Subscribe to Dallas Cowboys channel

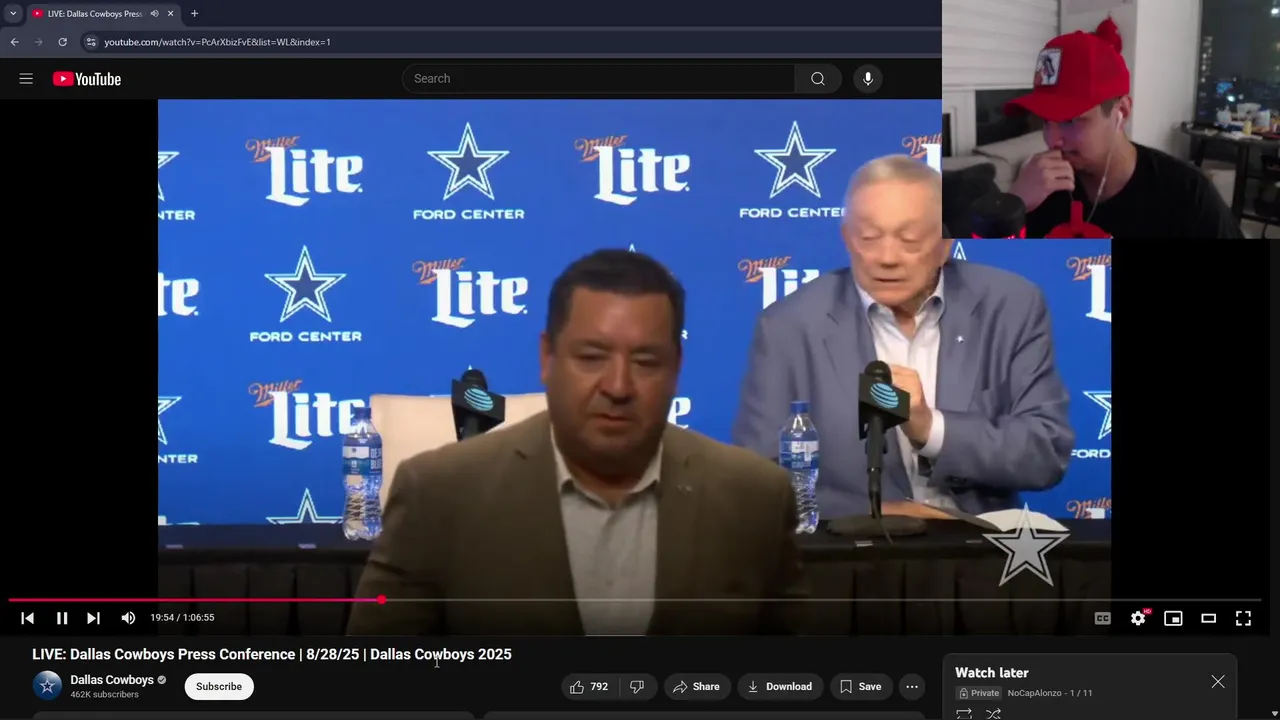click(x=219, y=686)
